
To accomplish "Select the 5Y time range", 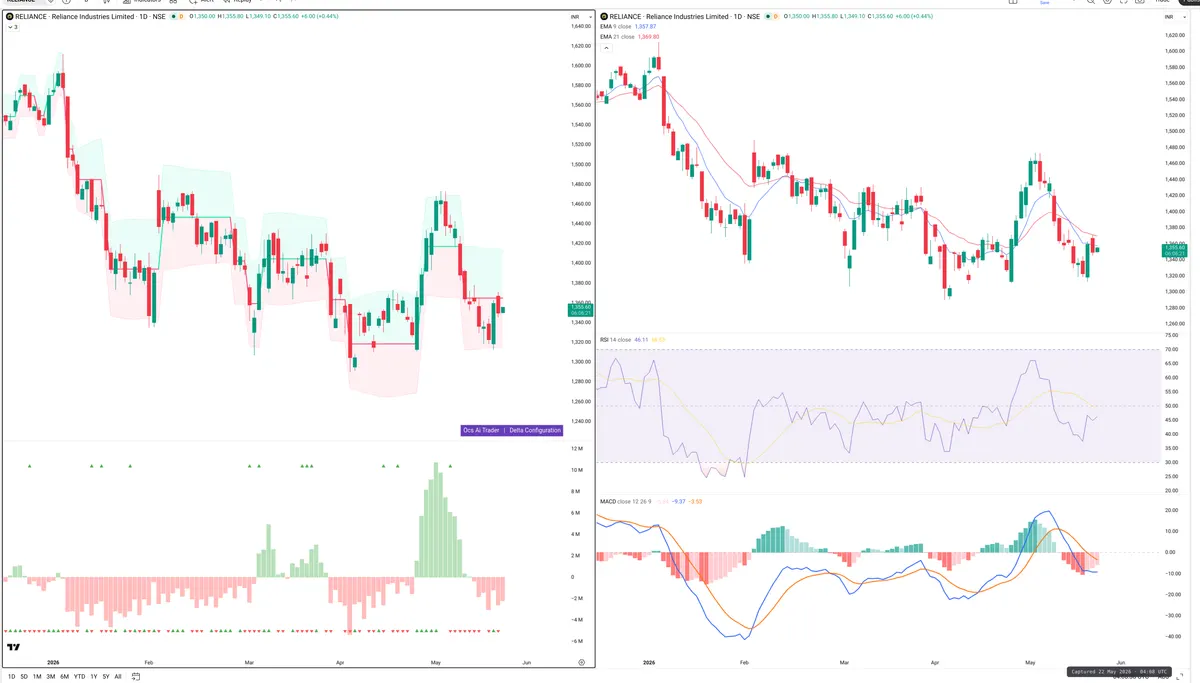I will click(106, 677).
